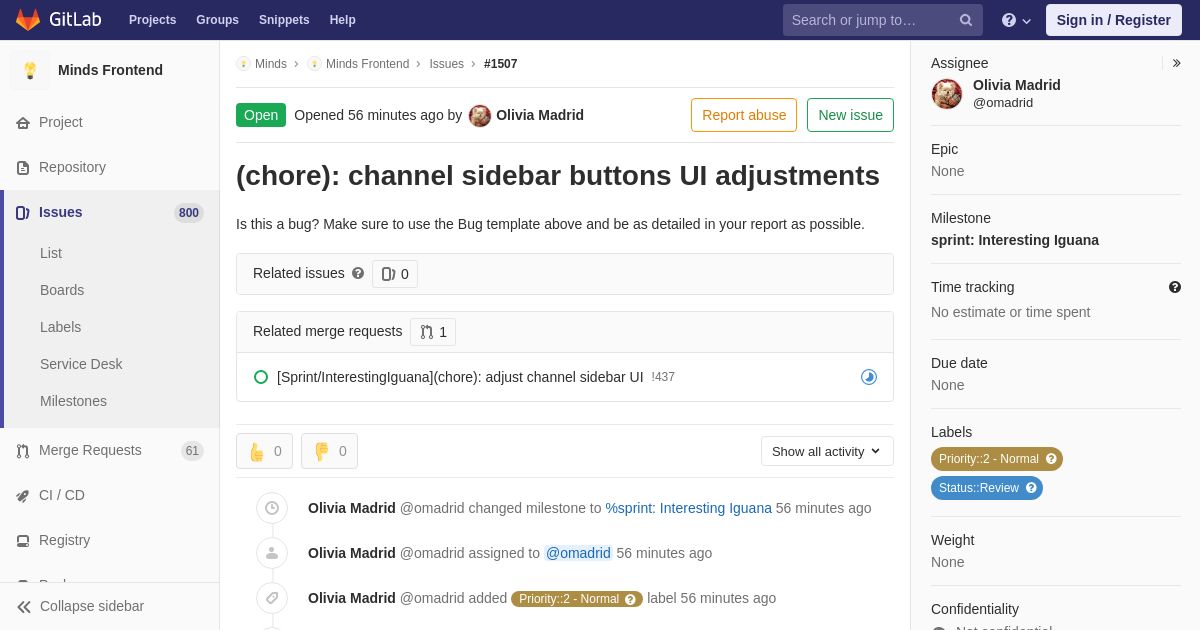Click the Report abuse button
This screenshot has width=1200, height=630.
tap(744, 115)
